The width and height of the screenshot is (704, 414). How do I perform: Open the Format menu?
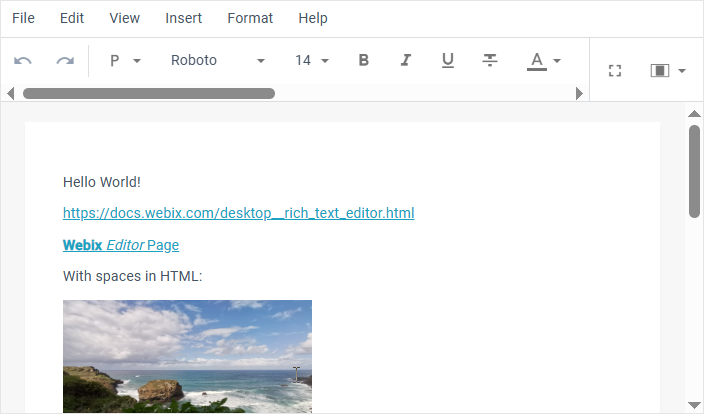250,18
